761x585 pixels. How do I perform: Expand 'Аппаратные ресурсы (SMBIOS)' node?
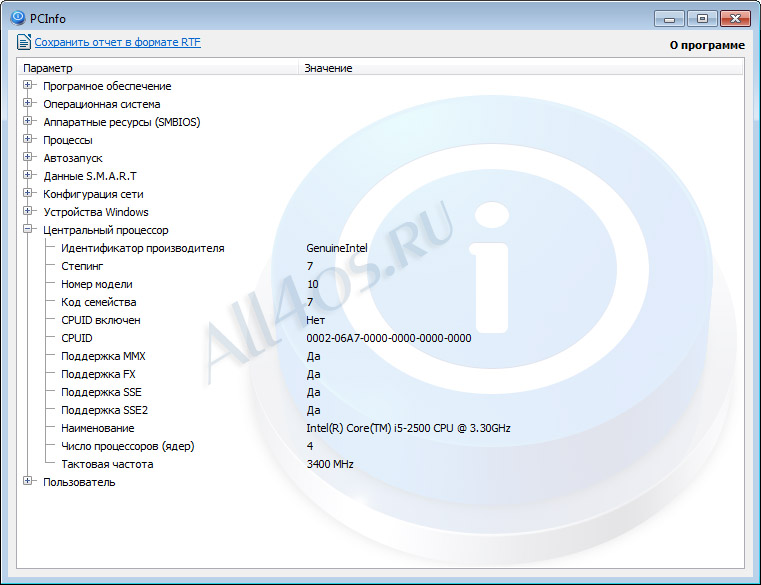pyautogui.click(x=28, y=121)
